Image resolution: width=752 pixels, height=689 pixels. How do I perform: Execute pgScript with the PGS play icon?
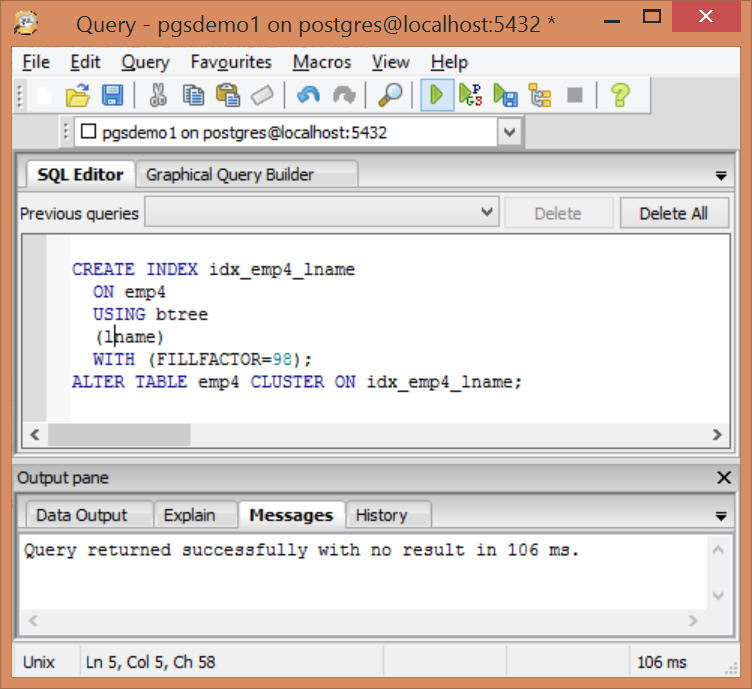pyautogui.click(x=470, y=95)
